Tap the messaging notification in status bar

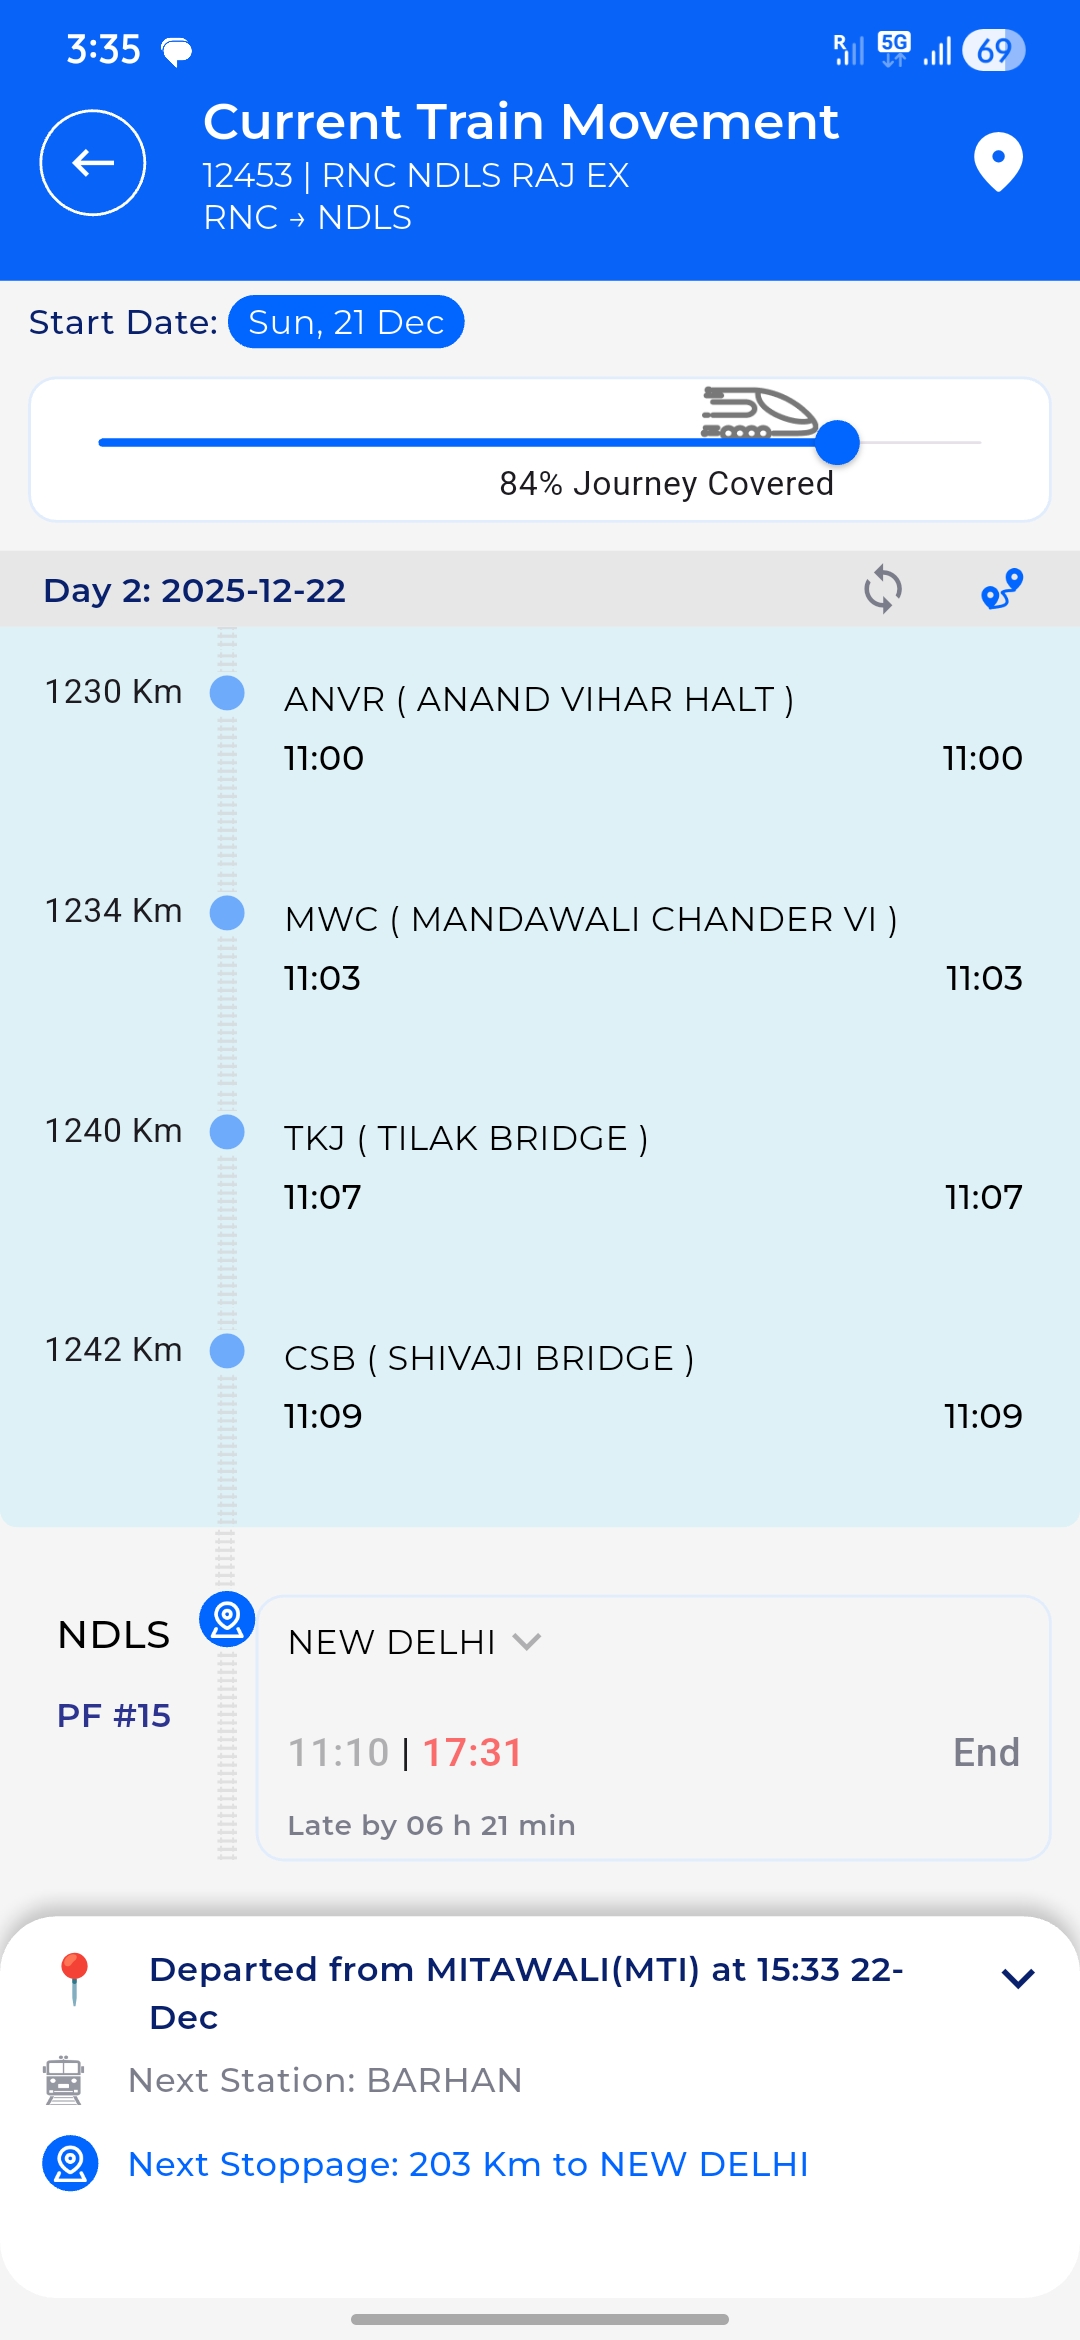177,51
